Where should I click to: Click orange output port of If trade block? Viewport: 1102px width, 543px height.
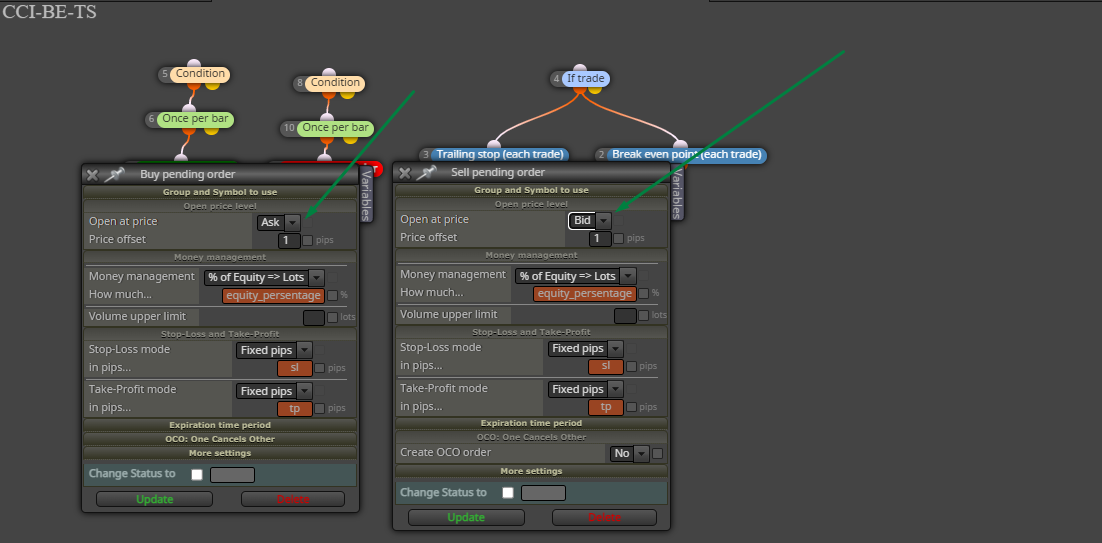tap(580, 90)
